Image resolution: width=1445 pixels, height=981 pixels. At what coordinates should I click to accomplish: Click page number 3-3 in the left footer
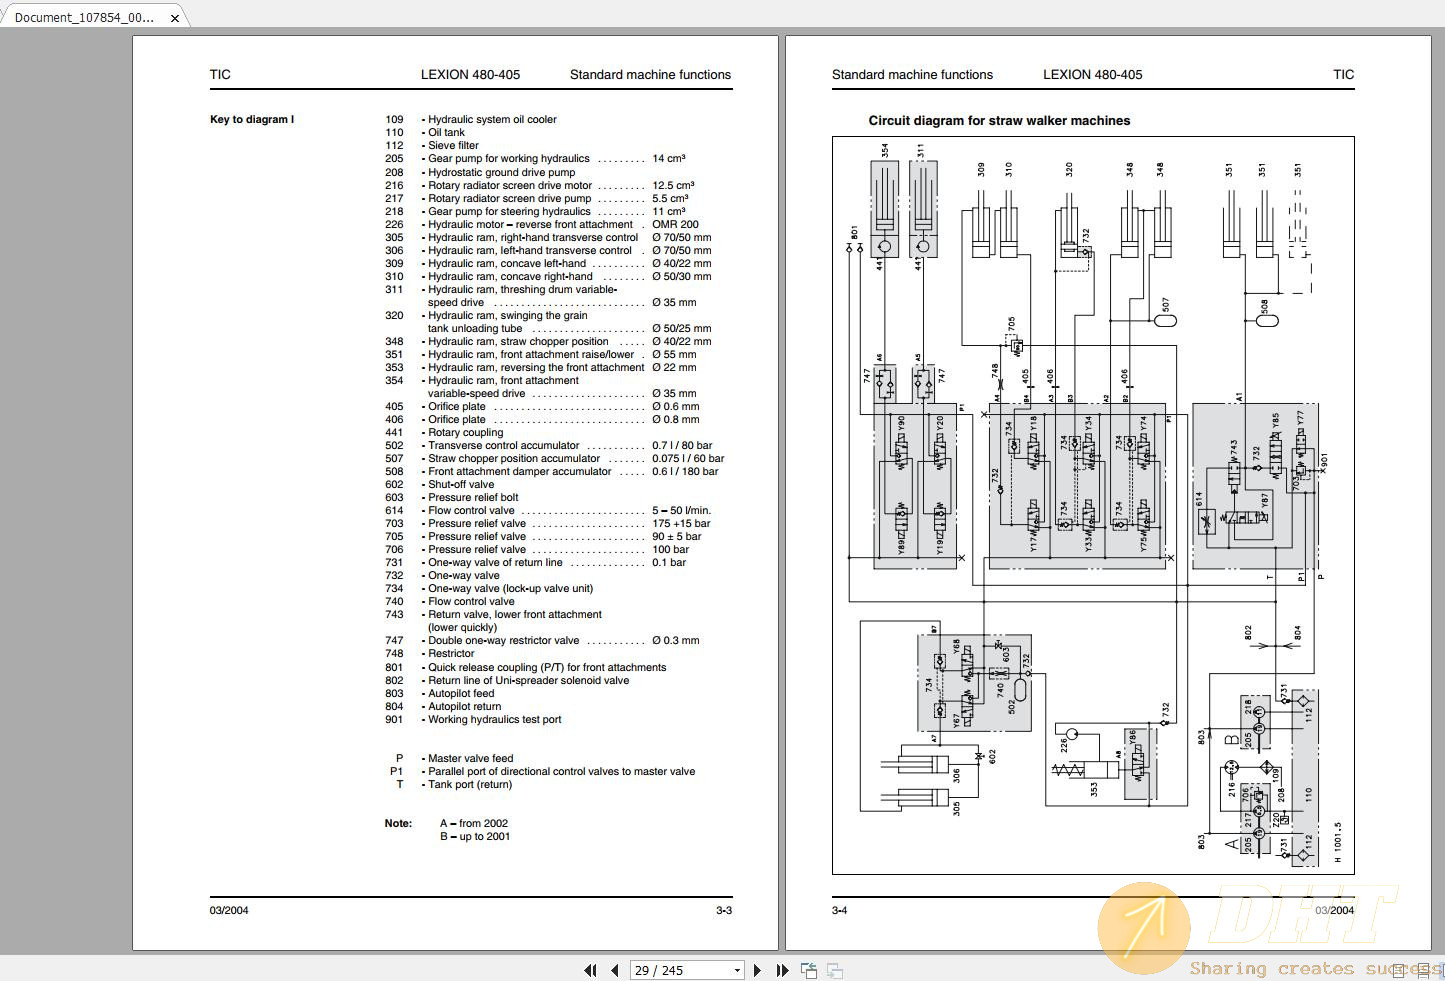pos(724,910)
